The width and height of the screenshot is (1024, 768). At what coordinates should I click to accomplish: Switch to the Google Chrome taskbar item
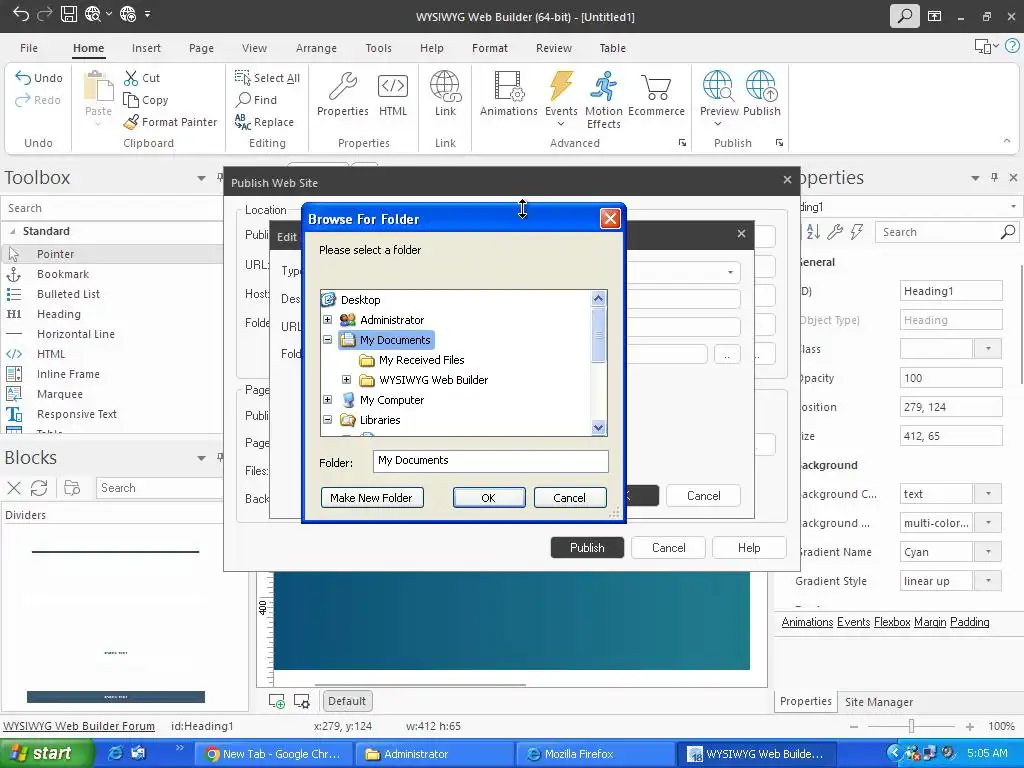[274, 754]
